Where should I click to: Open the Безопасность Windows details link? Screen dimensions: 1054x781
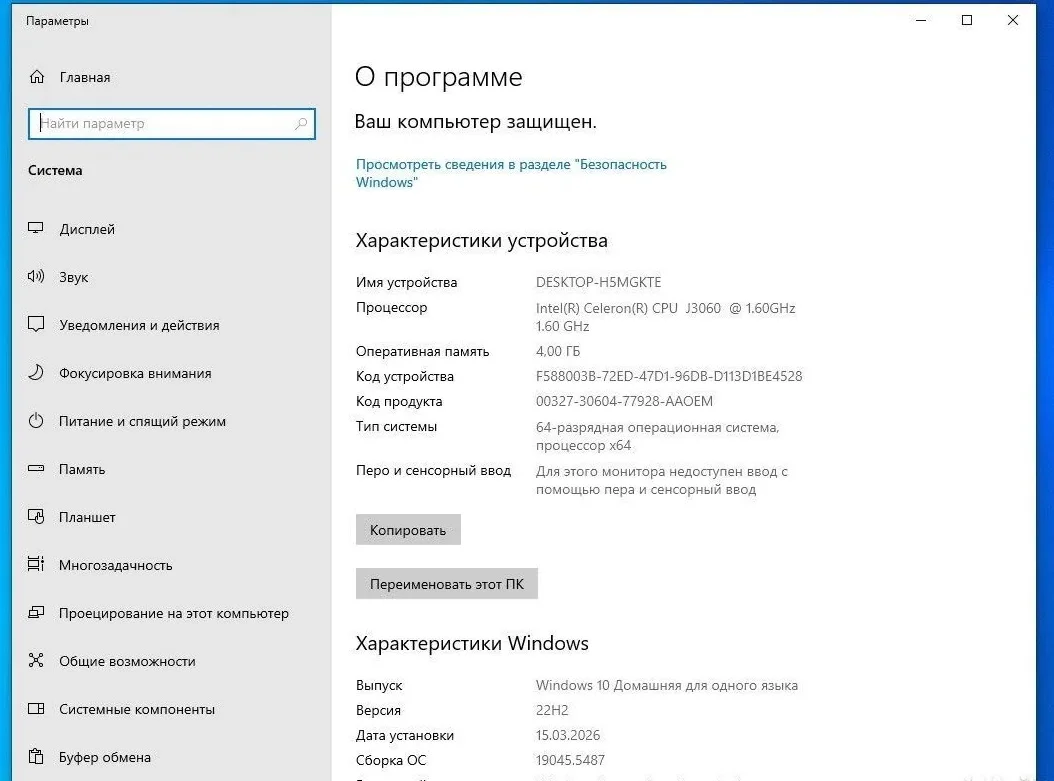[511, 173]
